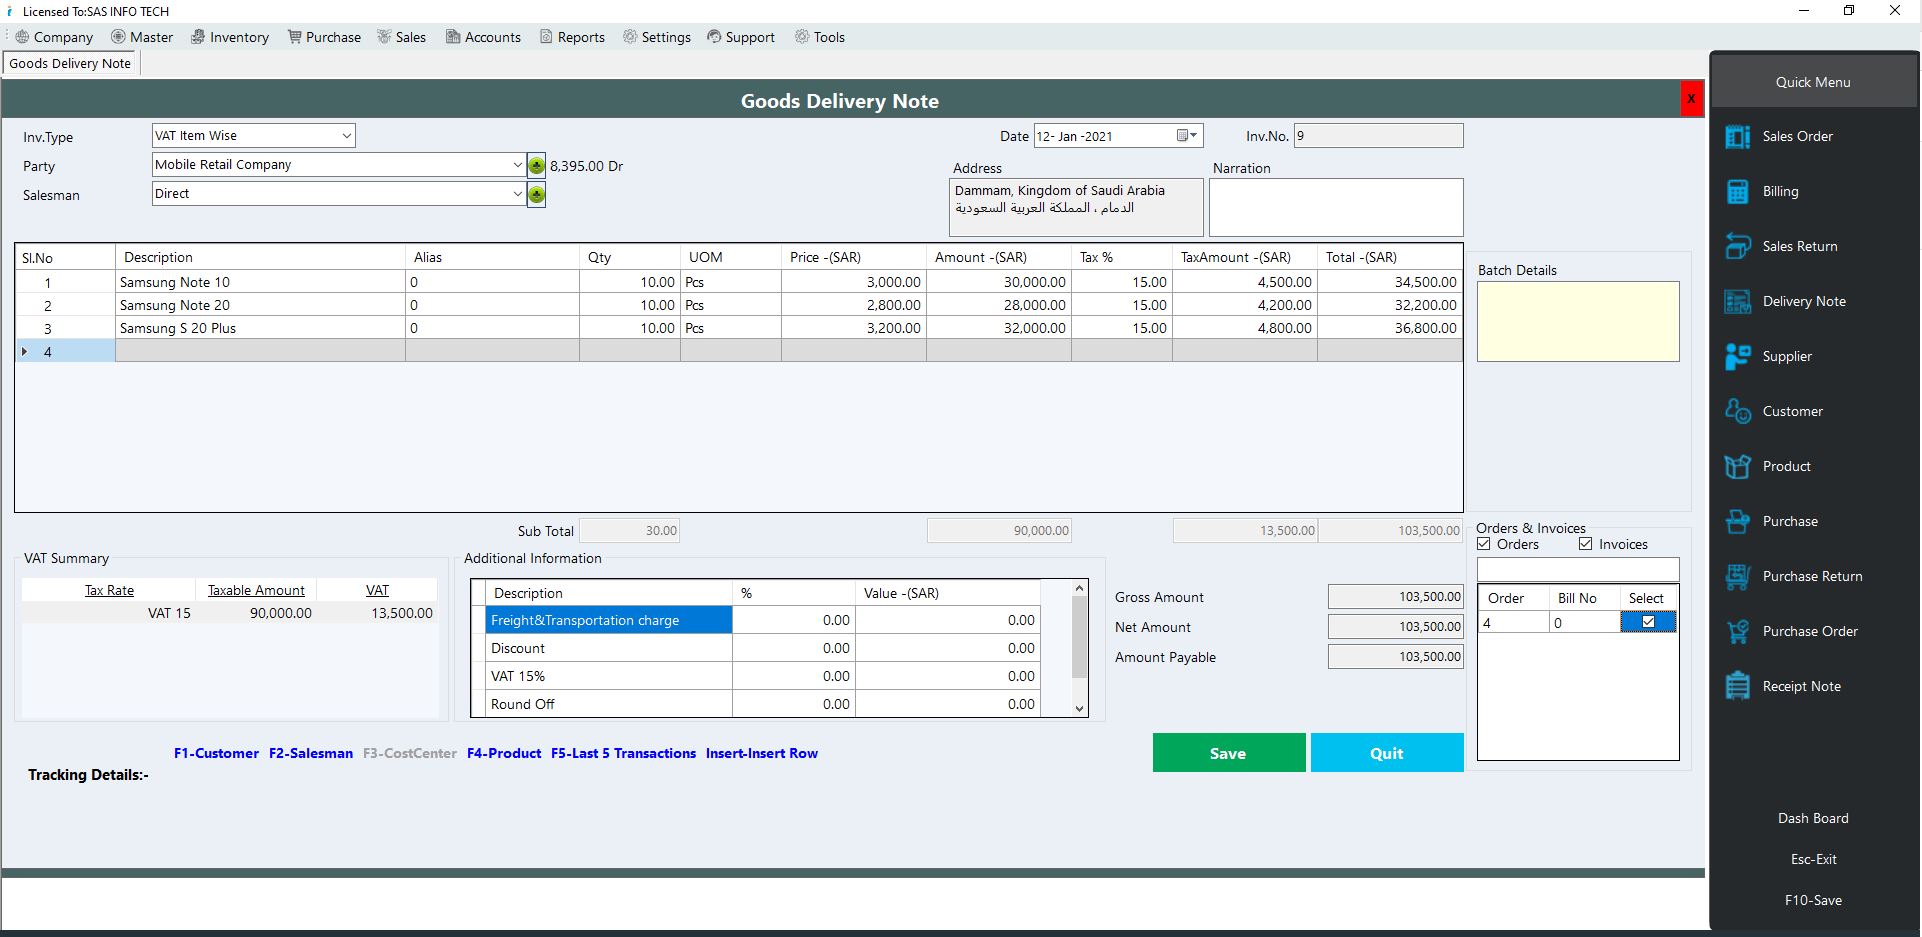Open Customer icon in Quick Menu
This screenshot has height=937, width=1922.
pos(1738,411)
